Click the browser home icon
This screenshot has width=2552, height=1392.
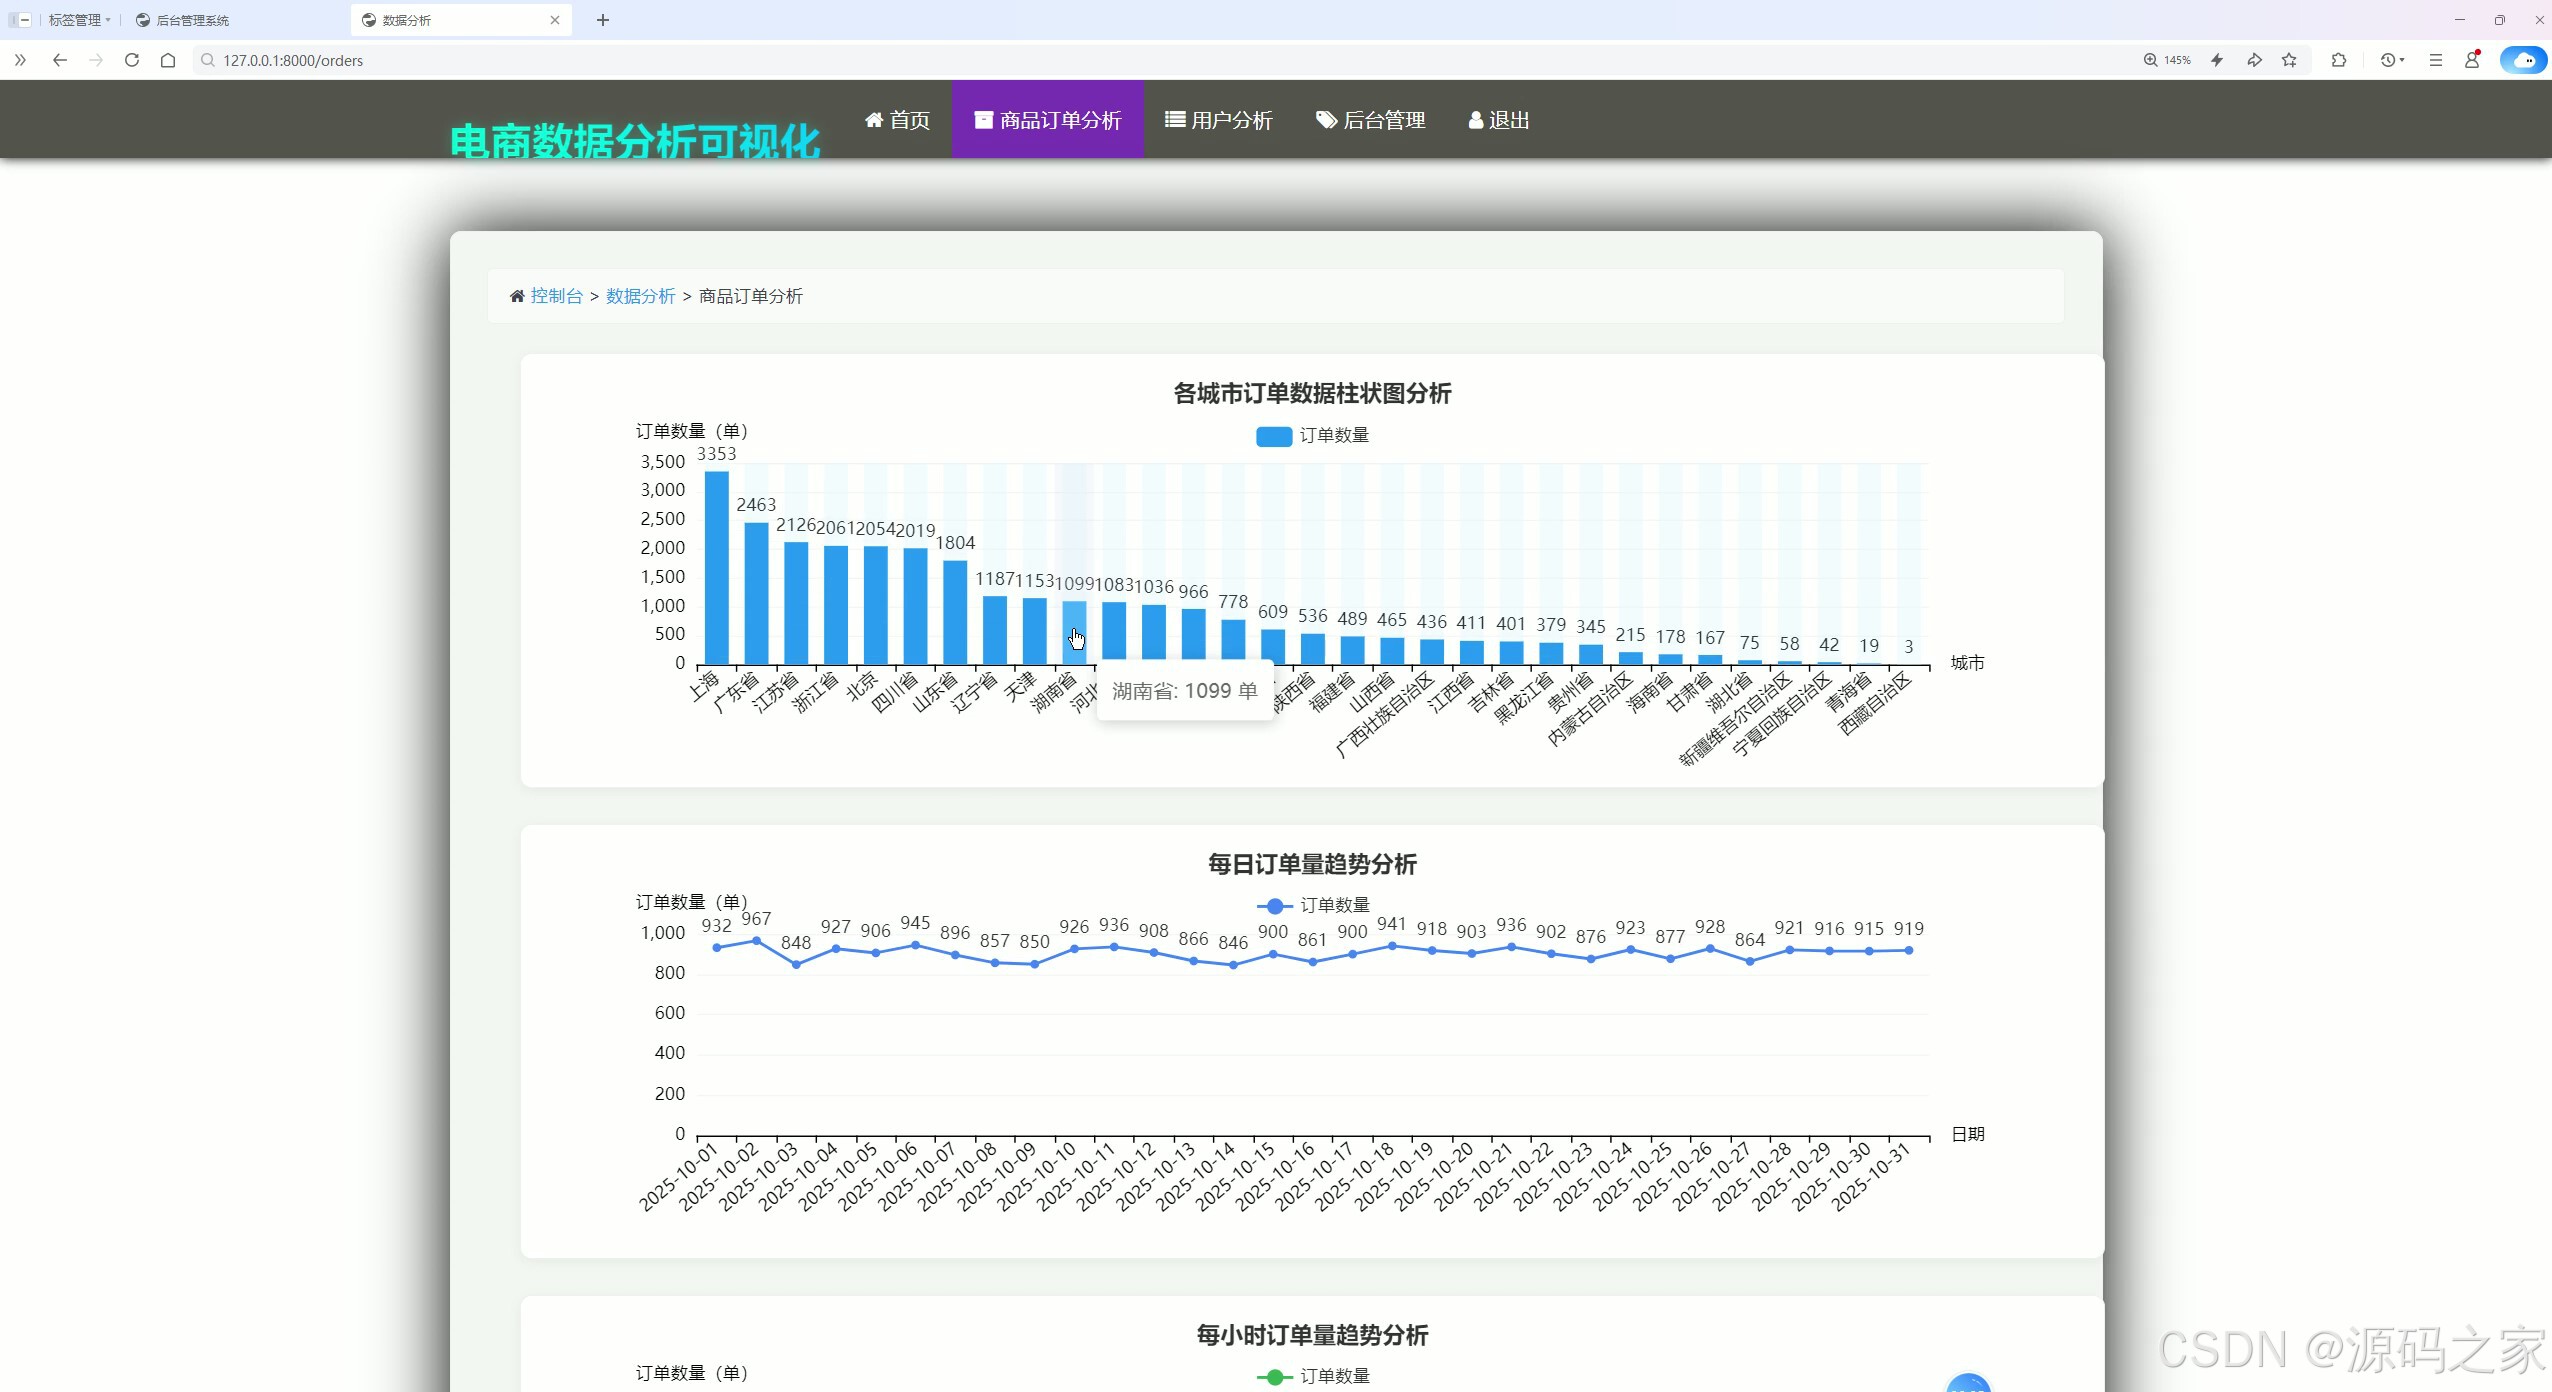pyautogui.click(x=168, y=60)
